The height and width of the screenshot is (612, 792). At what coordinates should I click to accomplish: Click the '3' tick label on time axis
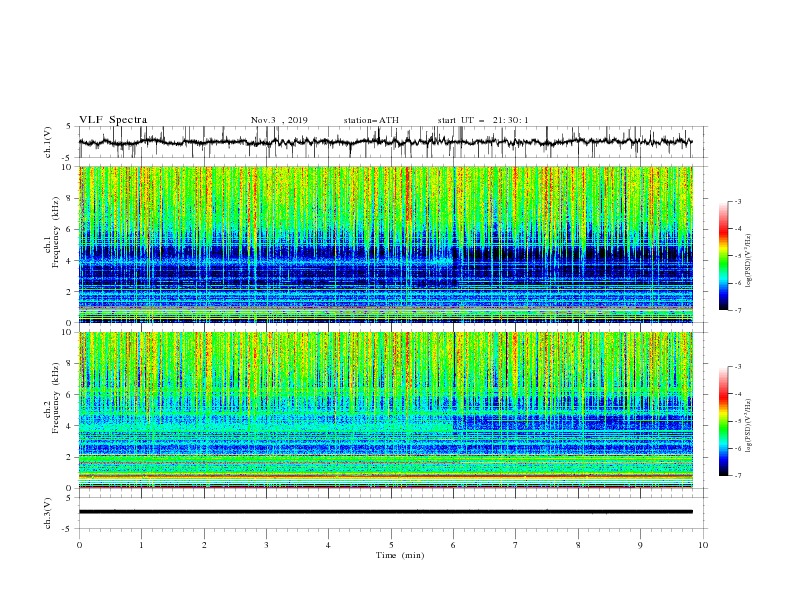266,545
